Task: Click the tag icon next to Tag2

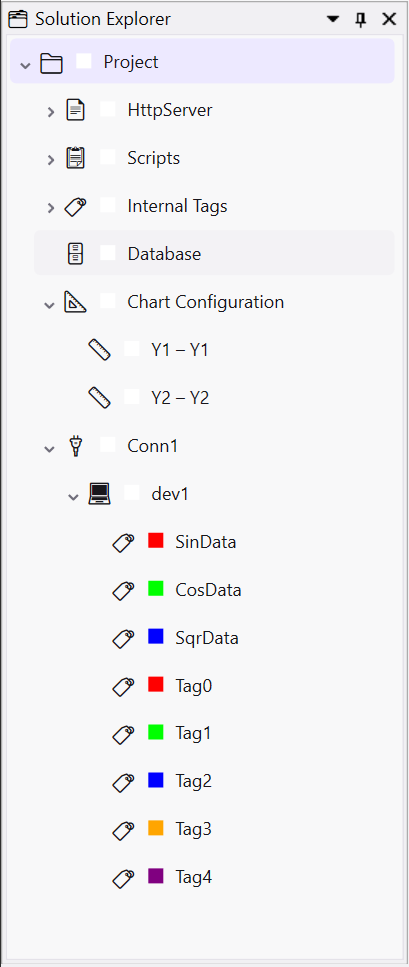Action: 123,783
